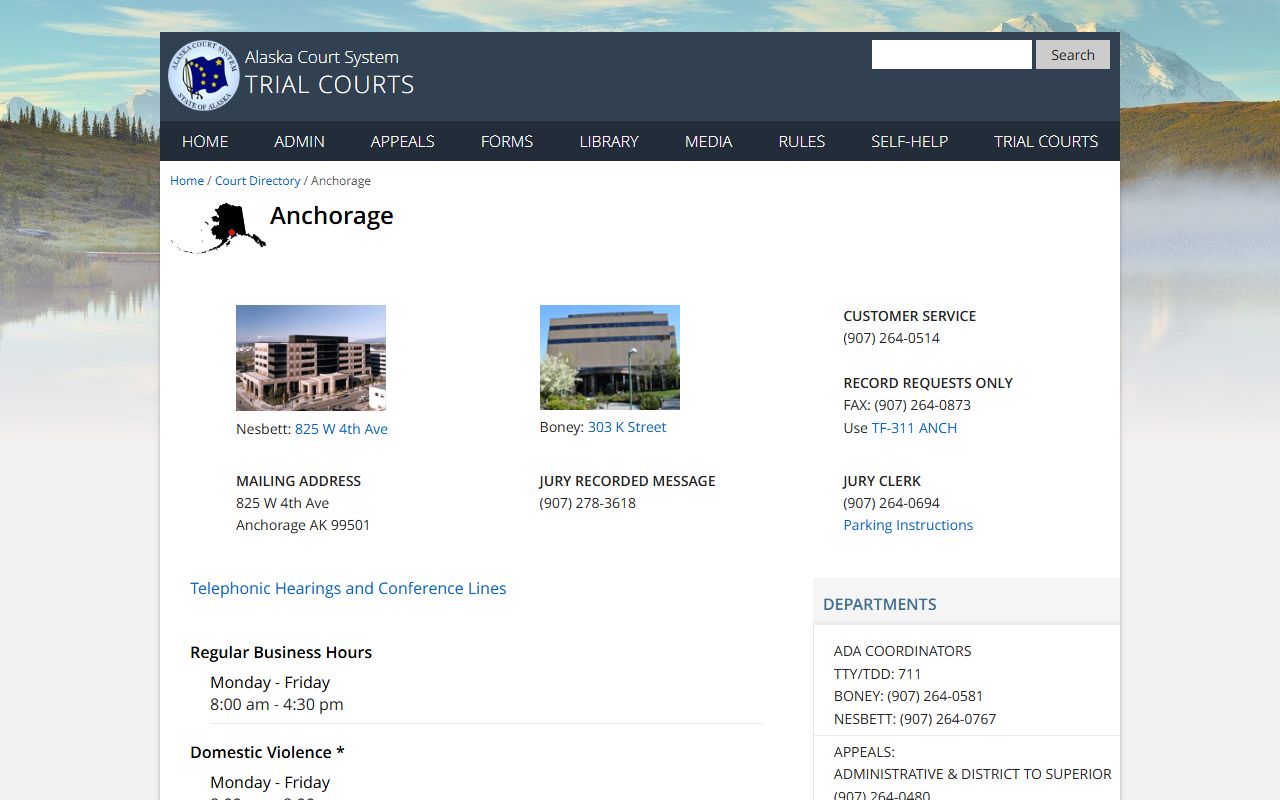Image resolution: width=1280 pixels, height=800 pixels.
Task: Click the Nesbett courthouse photo
Action: (311, 358)
